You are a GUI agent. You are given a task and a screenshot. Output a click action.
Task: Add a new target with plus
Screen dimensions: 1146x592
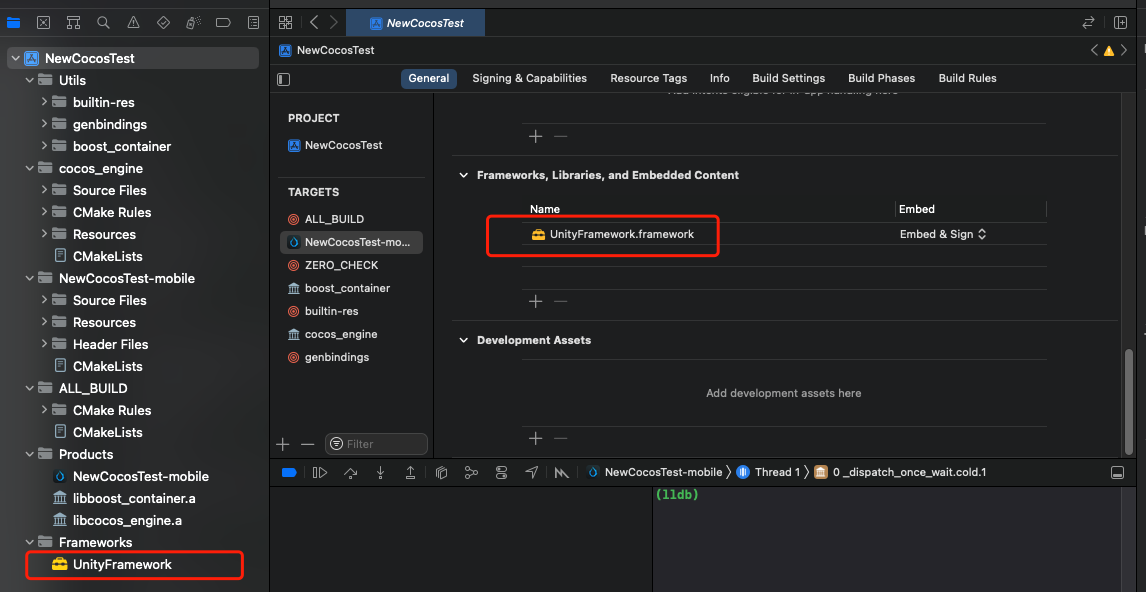283,444
